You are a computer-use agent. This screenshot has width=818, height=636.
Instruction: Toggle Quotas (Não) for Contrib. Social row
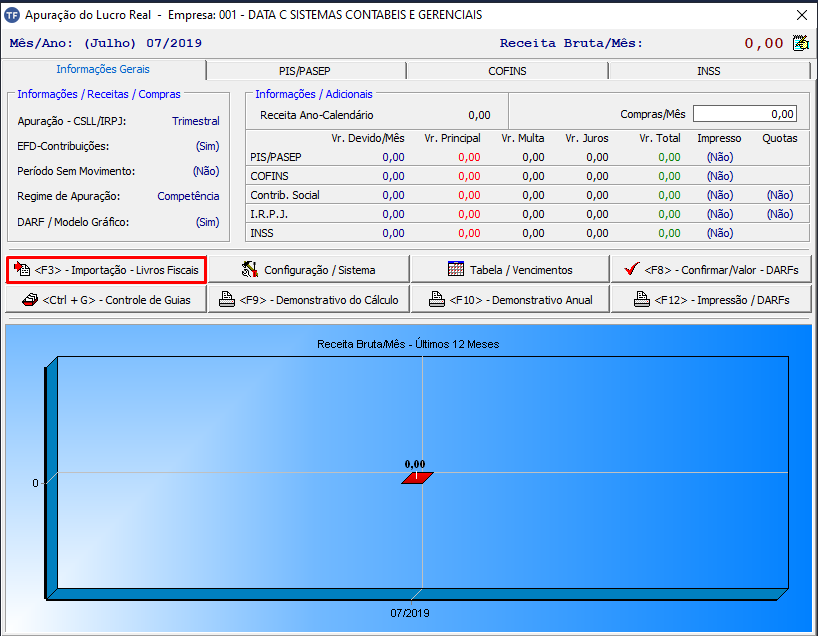click(780, 195)
